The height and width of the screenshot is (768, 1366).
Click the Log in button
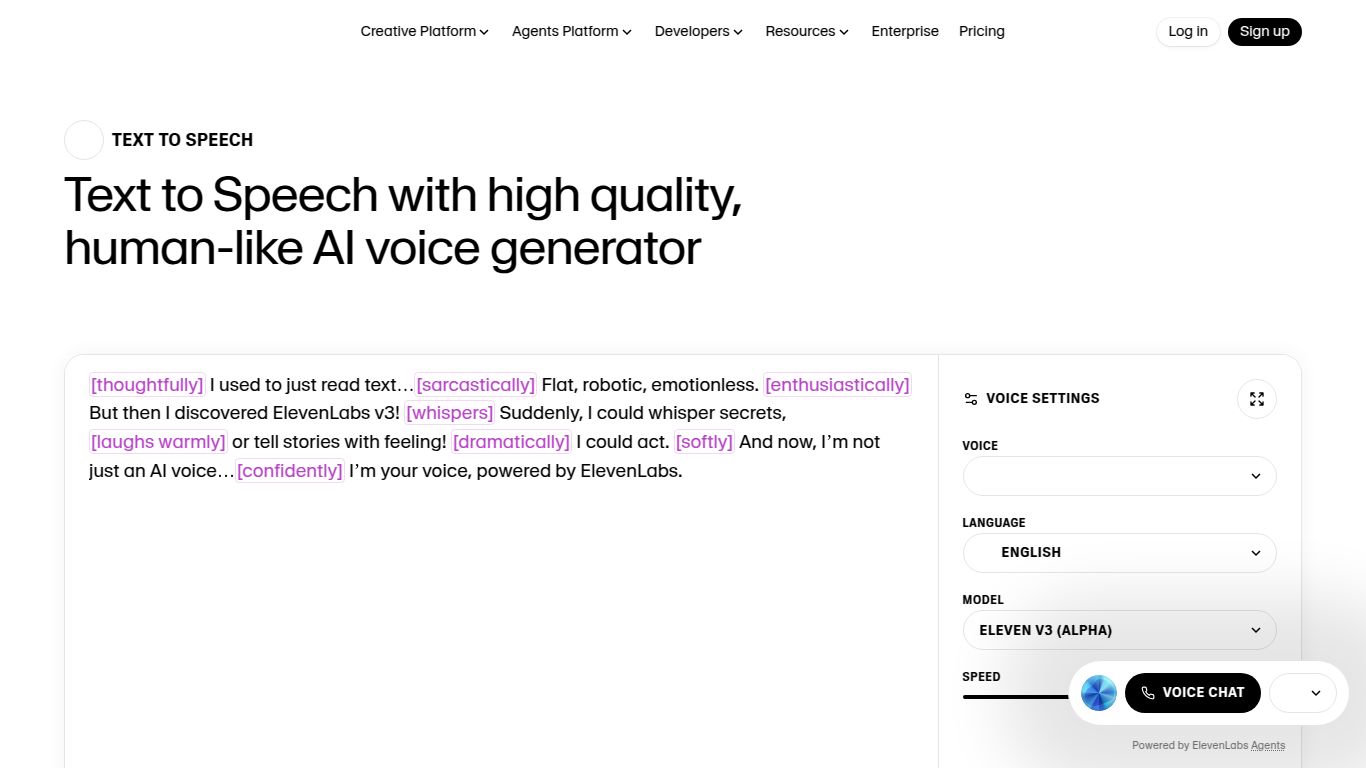tap(1187, 31)
